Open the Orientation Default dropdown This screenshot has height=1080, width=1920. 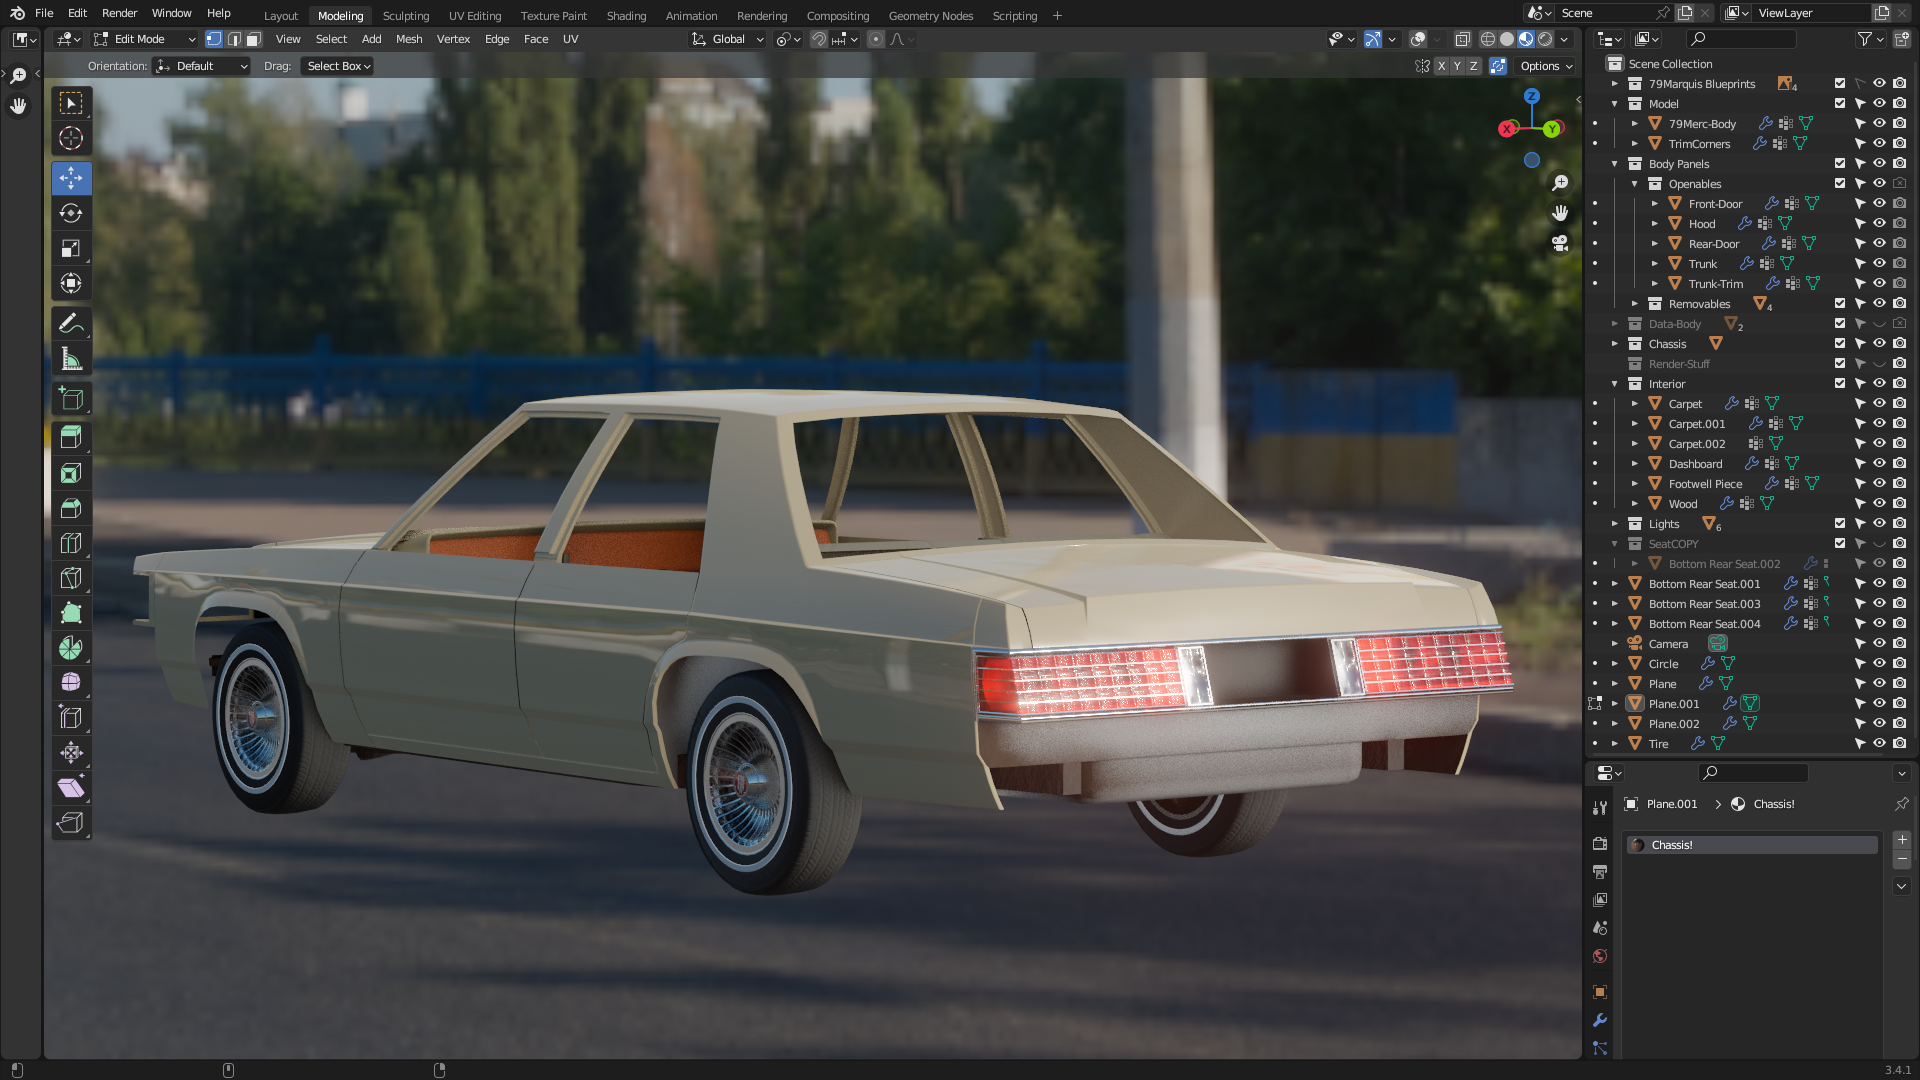(x=201, y=66)
